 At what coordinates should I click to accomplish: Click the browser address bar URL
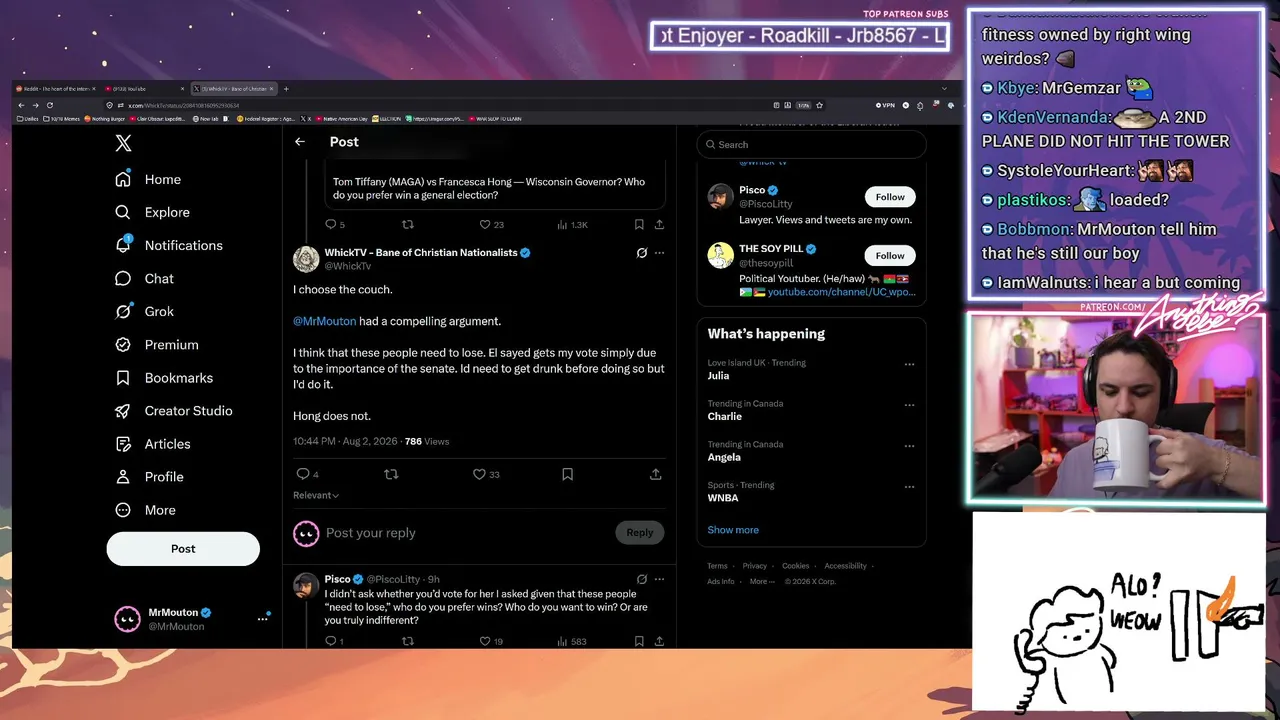(184, 105)
